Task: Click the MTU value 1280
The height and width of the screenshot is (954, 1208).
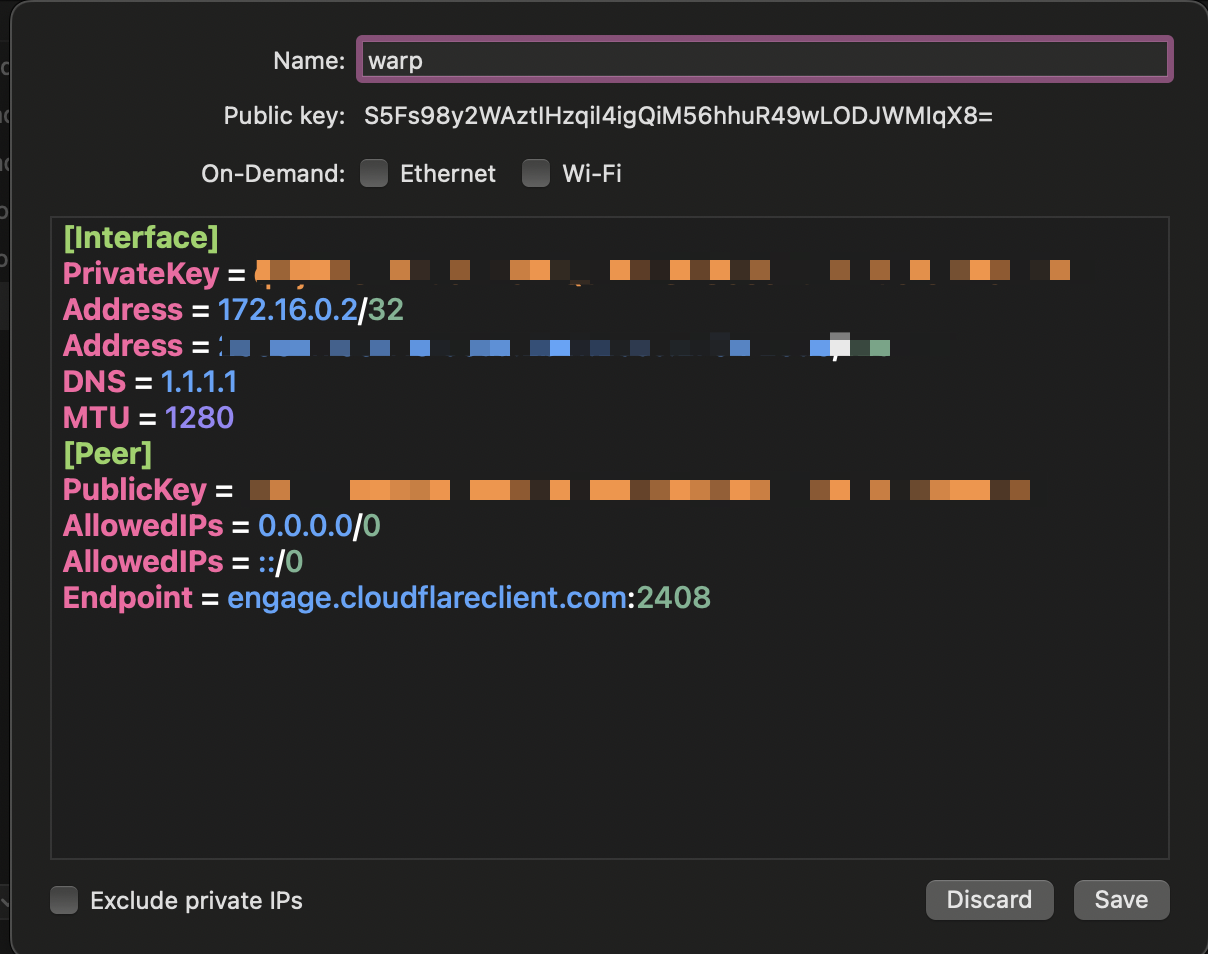Action: point(200,418)
